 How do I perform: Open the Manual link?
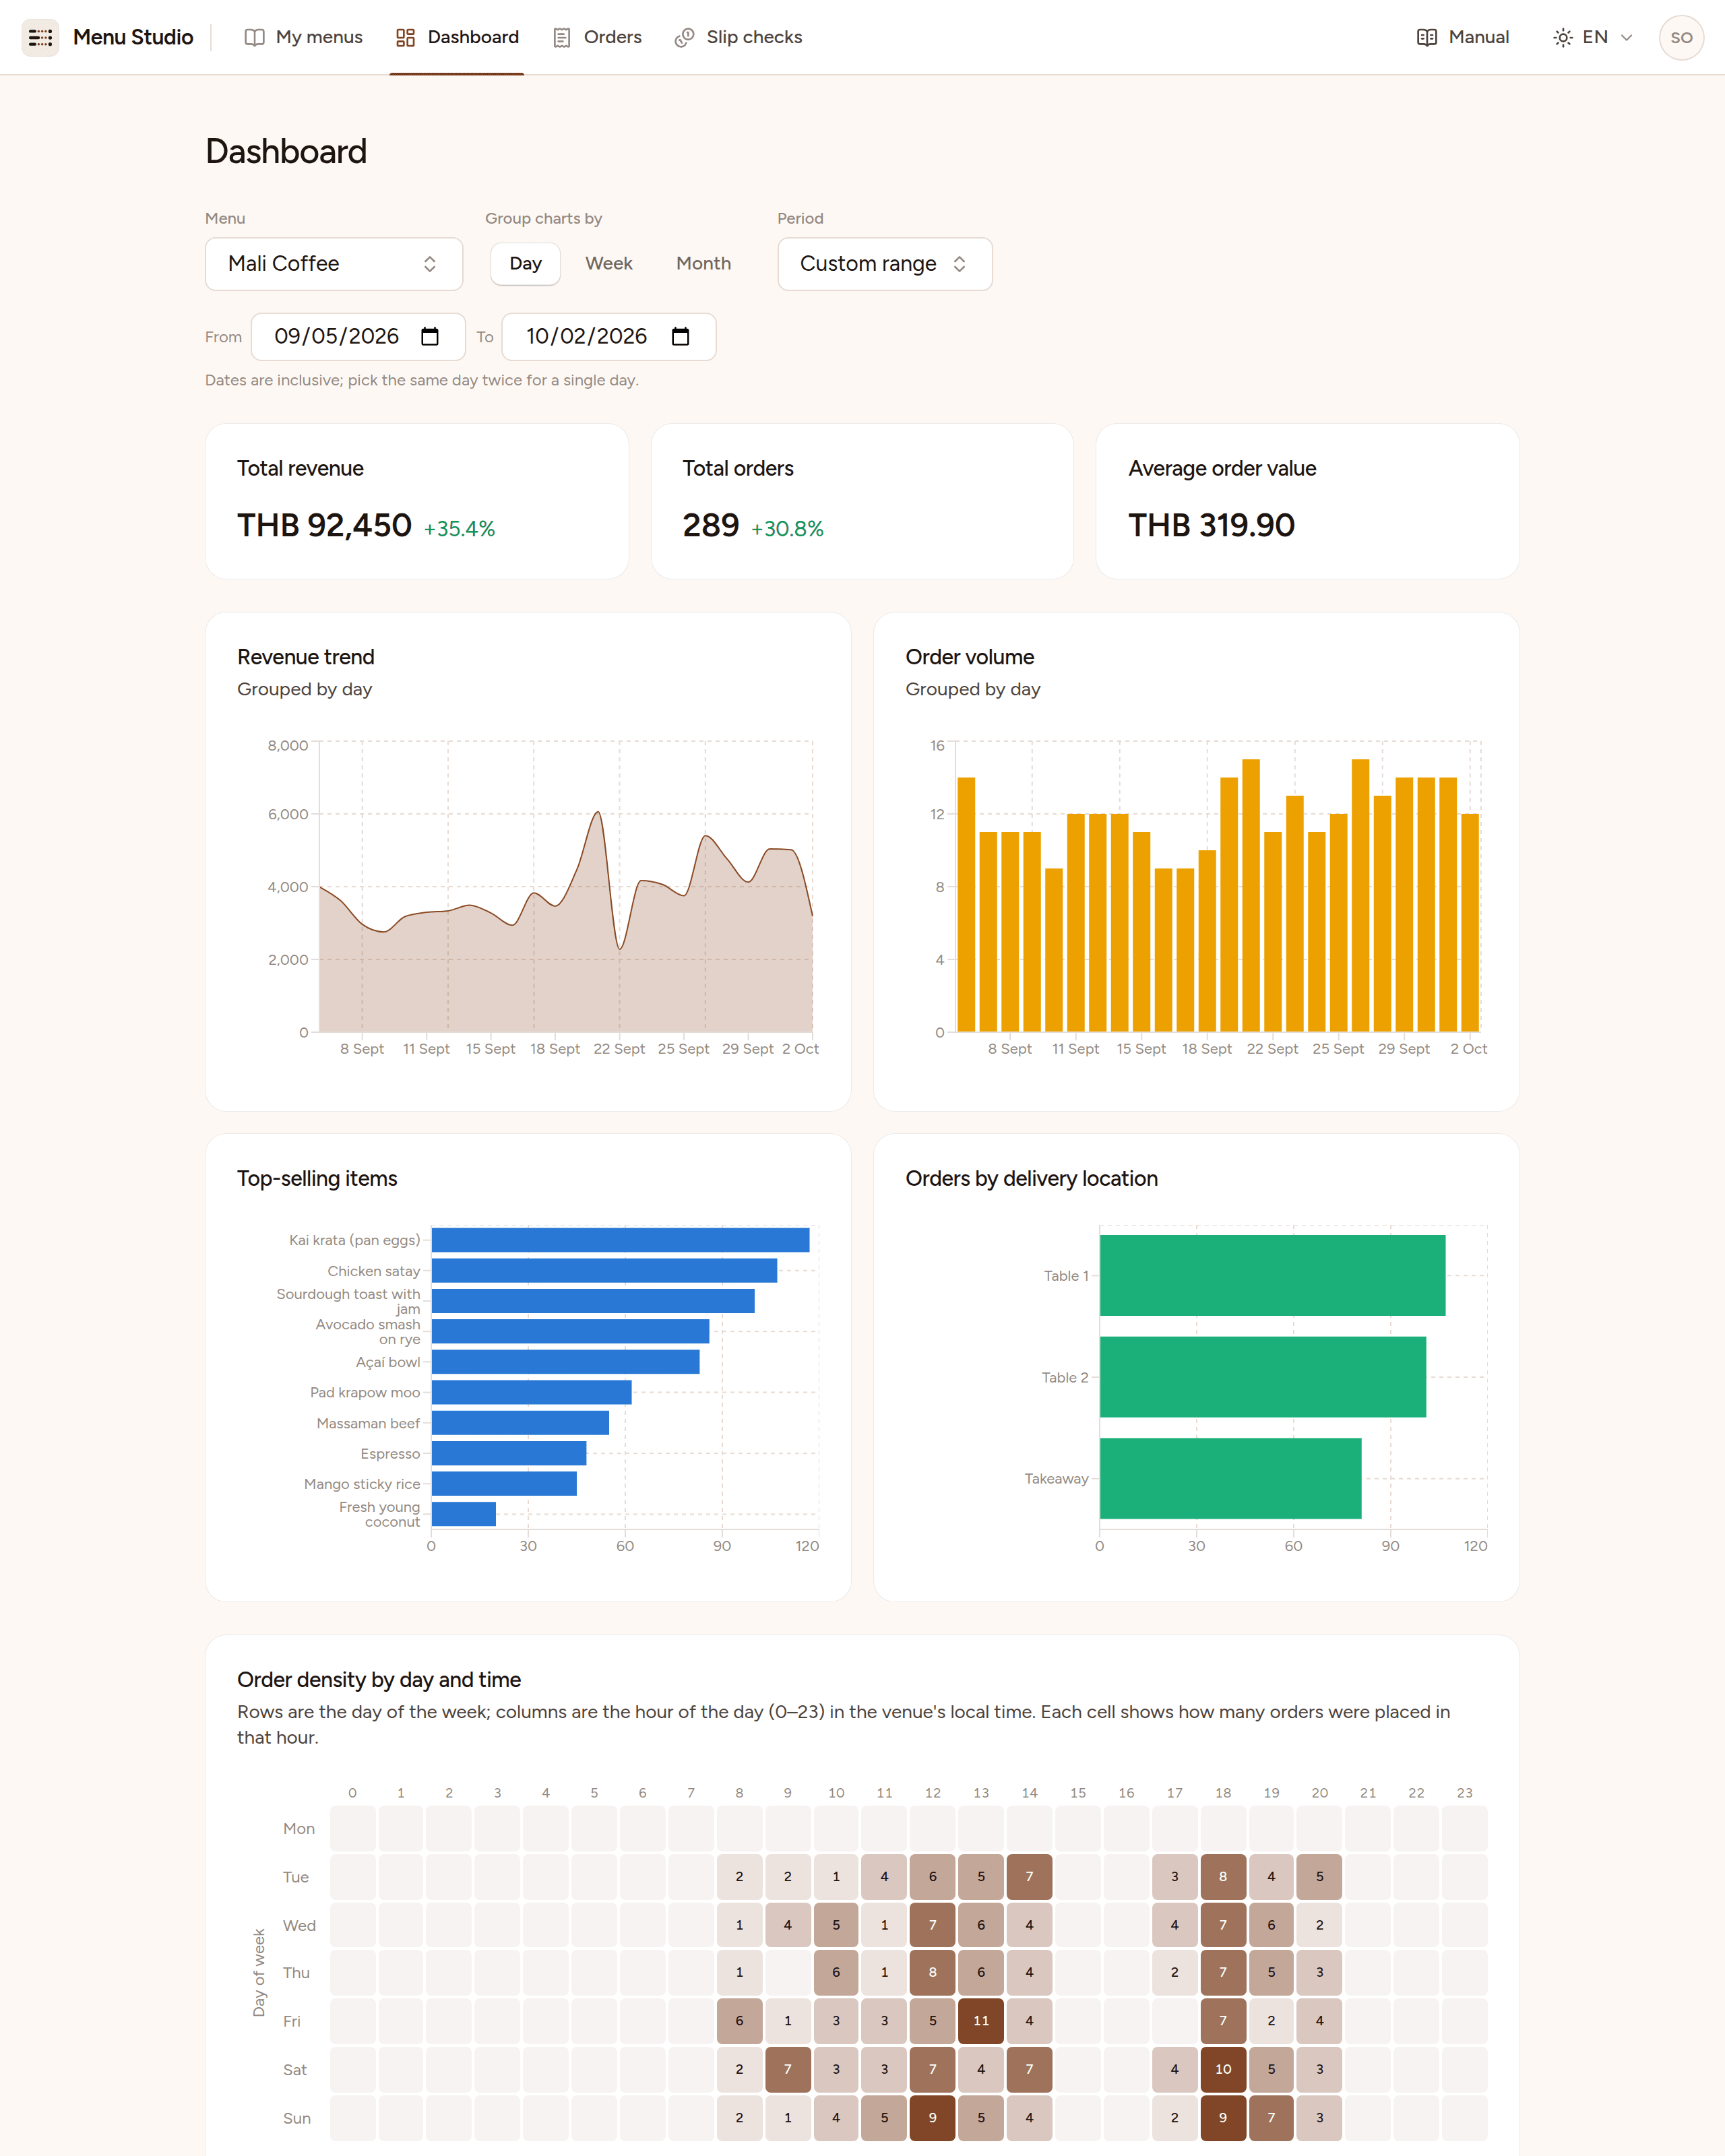pyautogui.click(x=1463, y=37)
